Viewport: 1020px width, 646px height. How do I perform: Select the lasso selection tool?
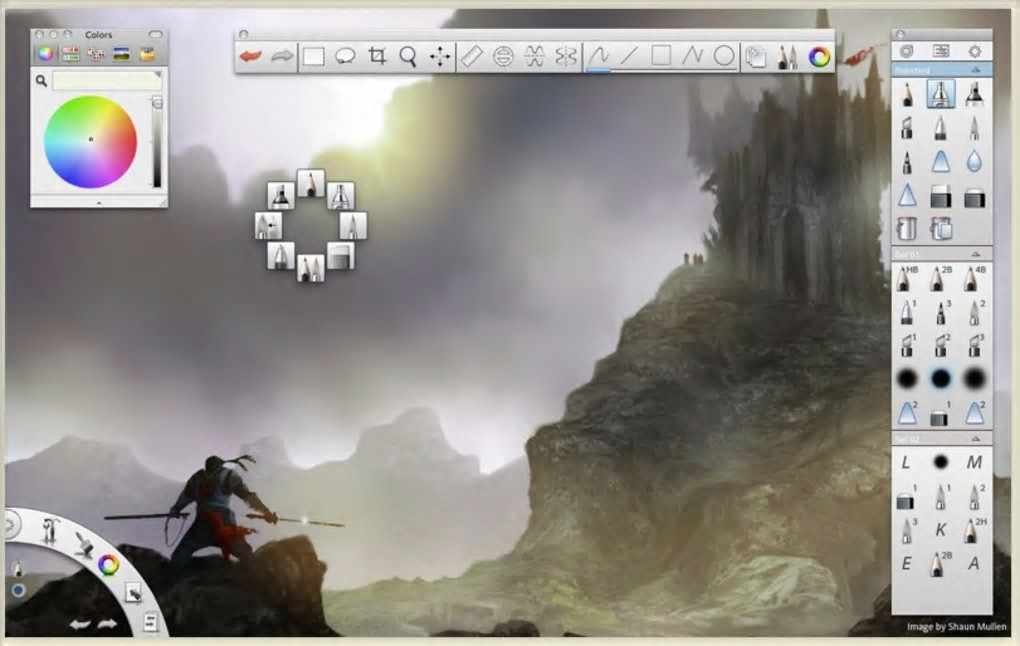coord(345,57)
